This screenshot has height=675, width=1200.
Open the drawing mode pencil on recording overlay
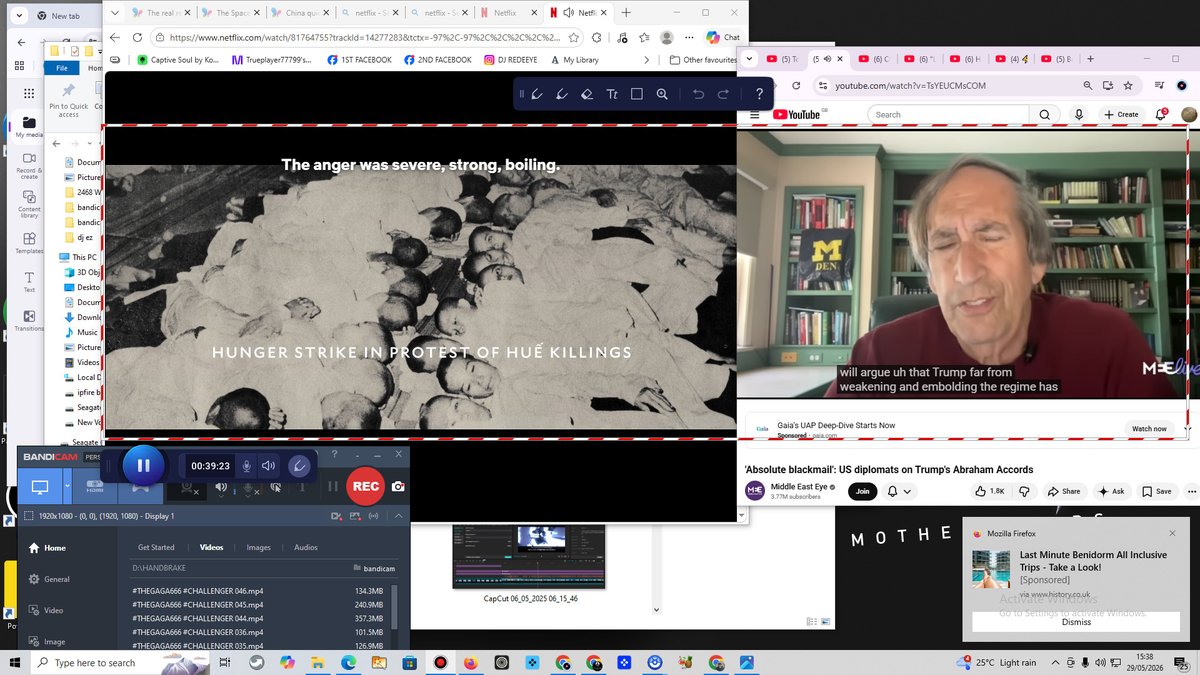[299, 466]
